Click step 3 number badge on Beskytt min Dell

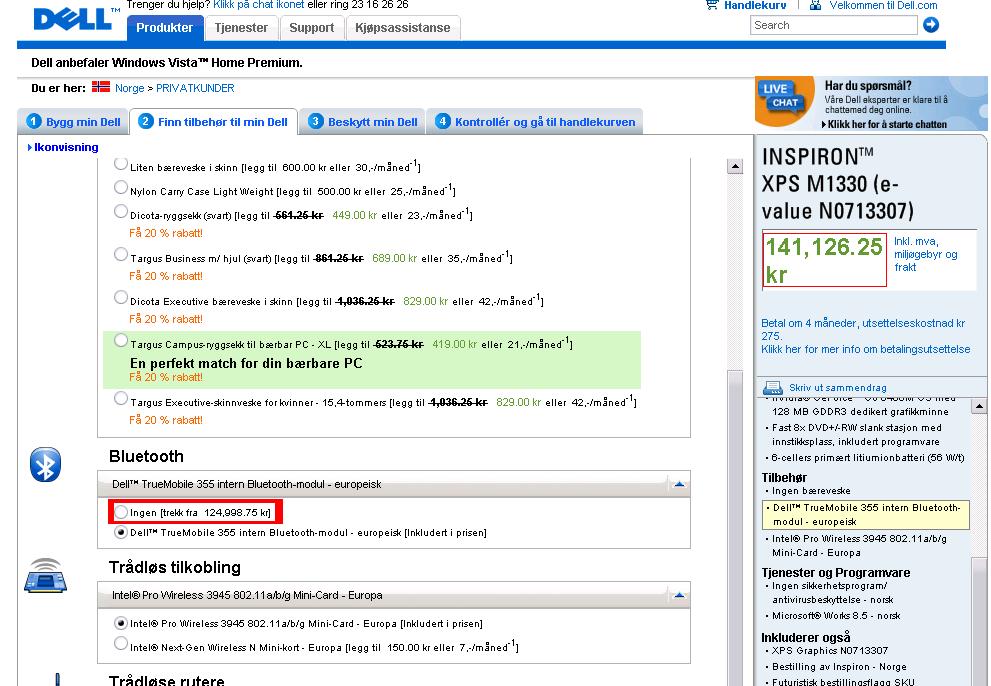(315, 121)
